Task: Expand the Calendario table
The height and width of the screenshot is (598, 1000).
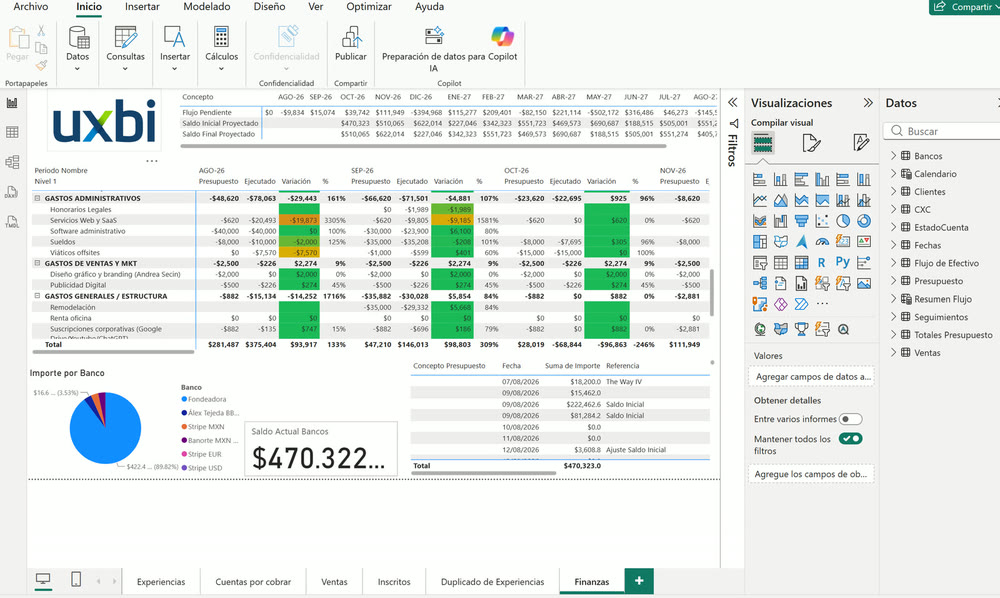Action: point(893,173)
